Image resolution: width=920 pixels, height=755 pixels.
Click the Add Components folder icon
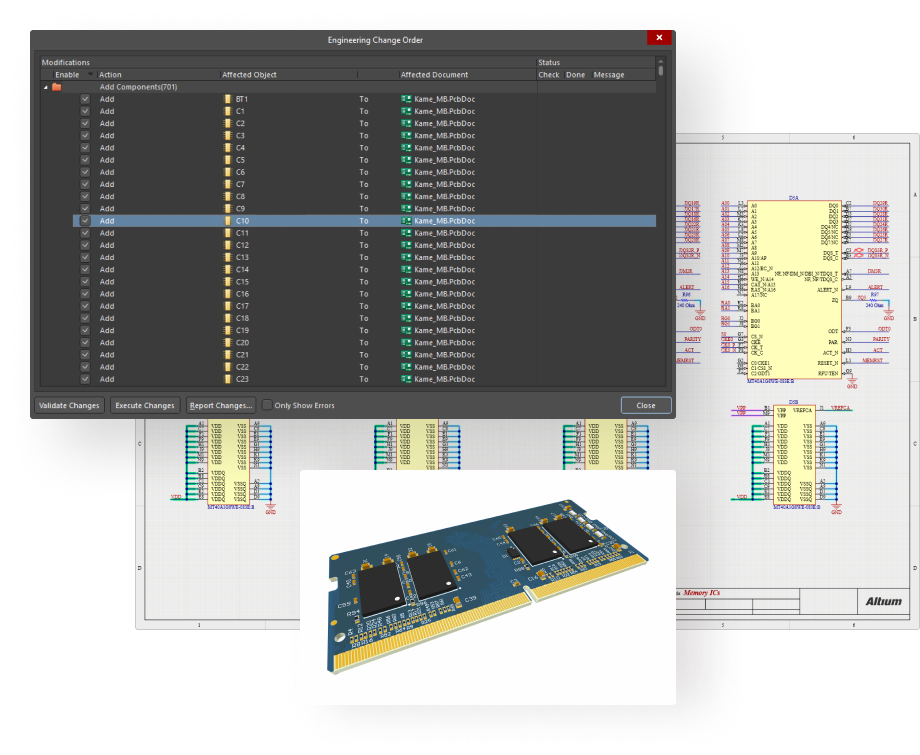[x=57, y=87]
